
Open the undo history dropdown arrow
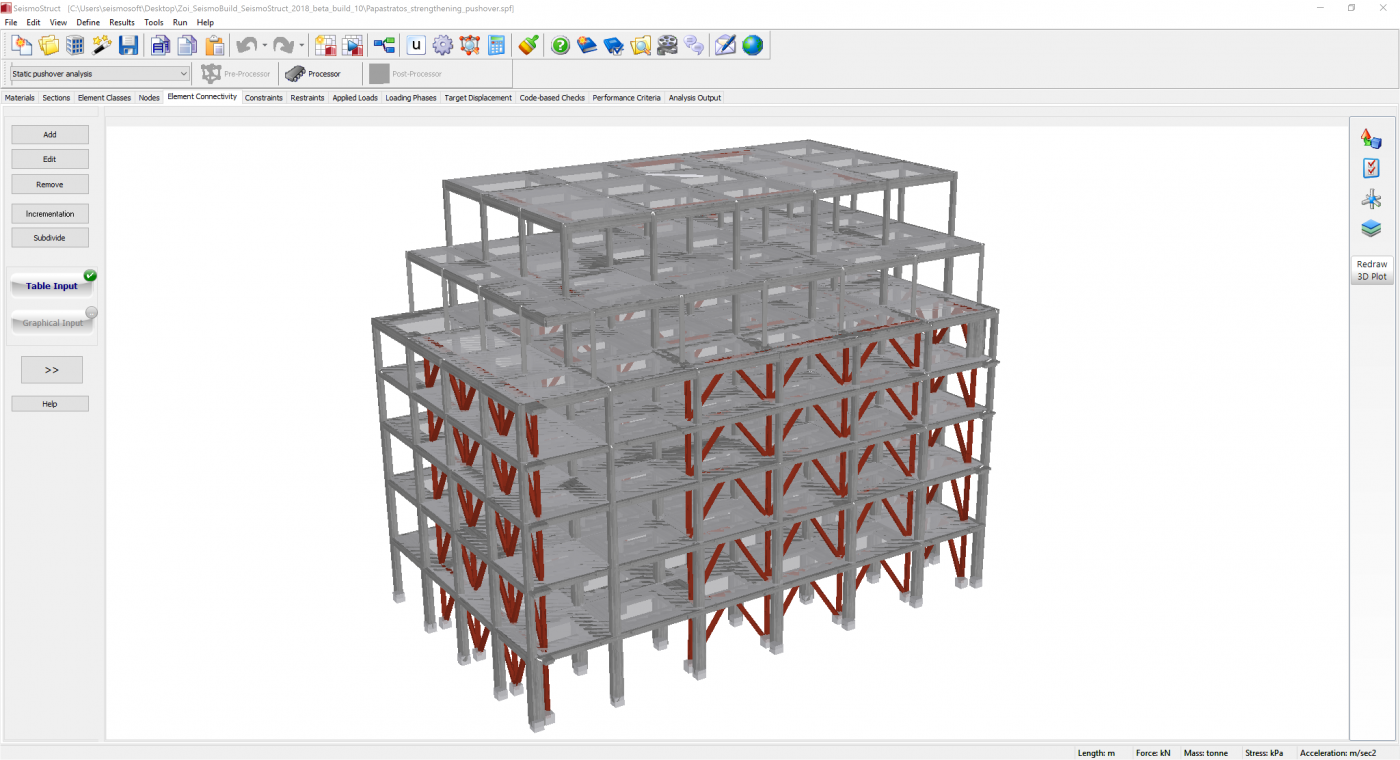[x=265, y=46]
